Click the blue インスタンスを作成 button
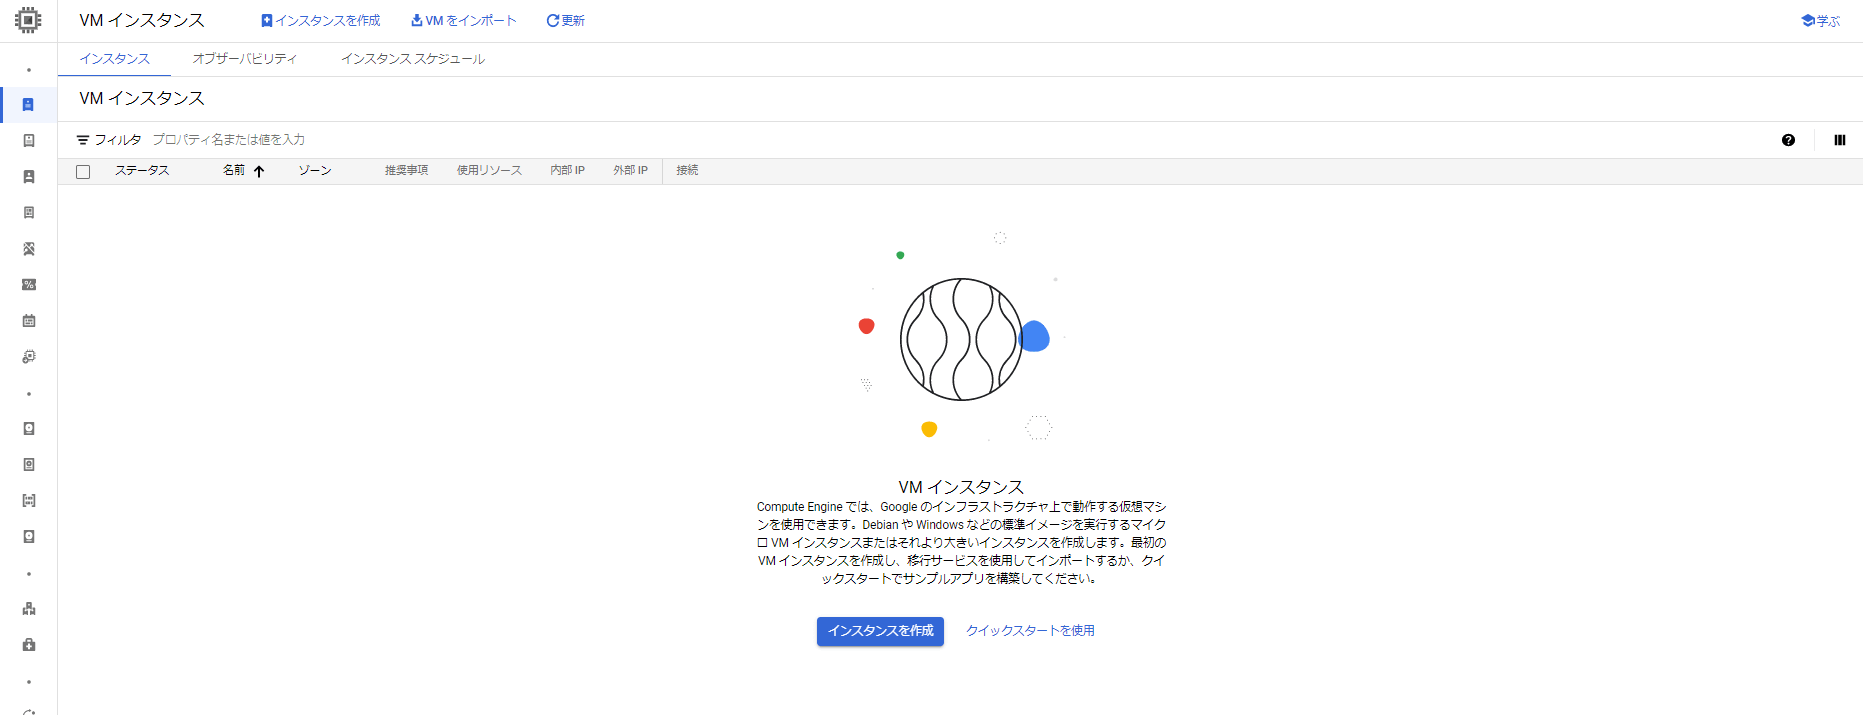The image size is (1863, 715). 880,631
